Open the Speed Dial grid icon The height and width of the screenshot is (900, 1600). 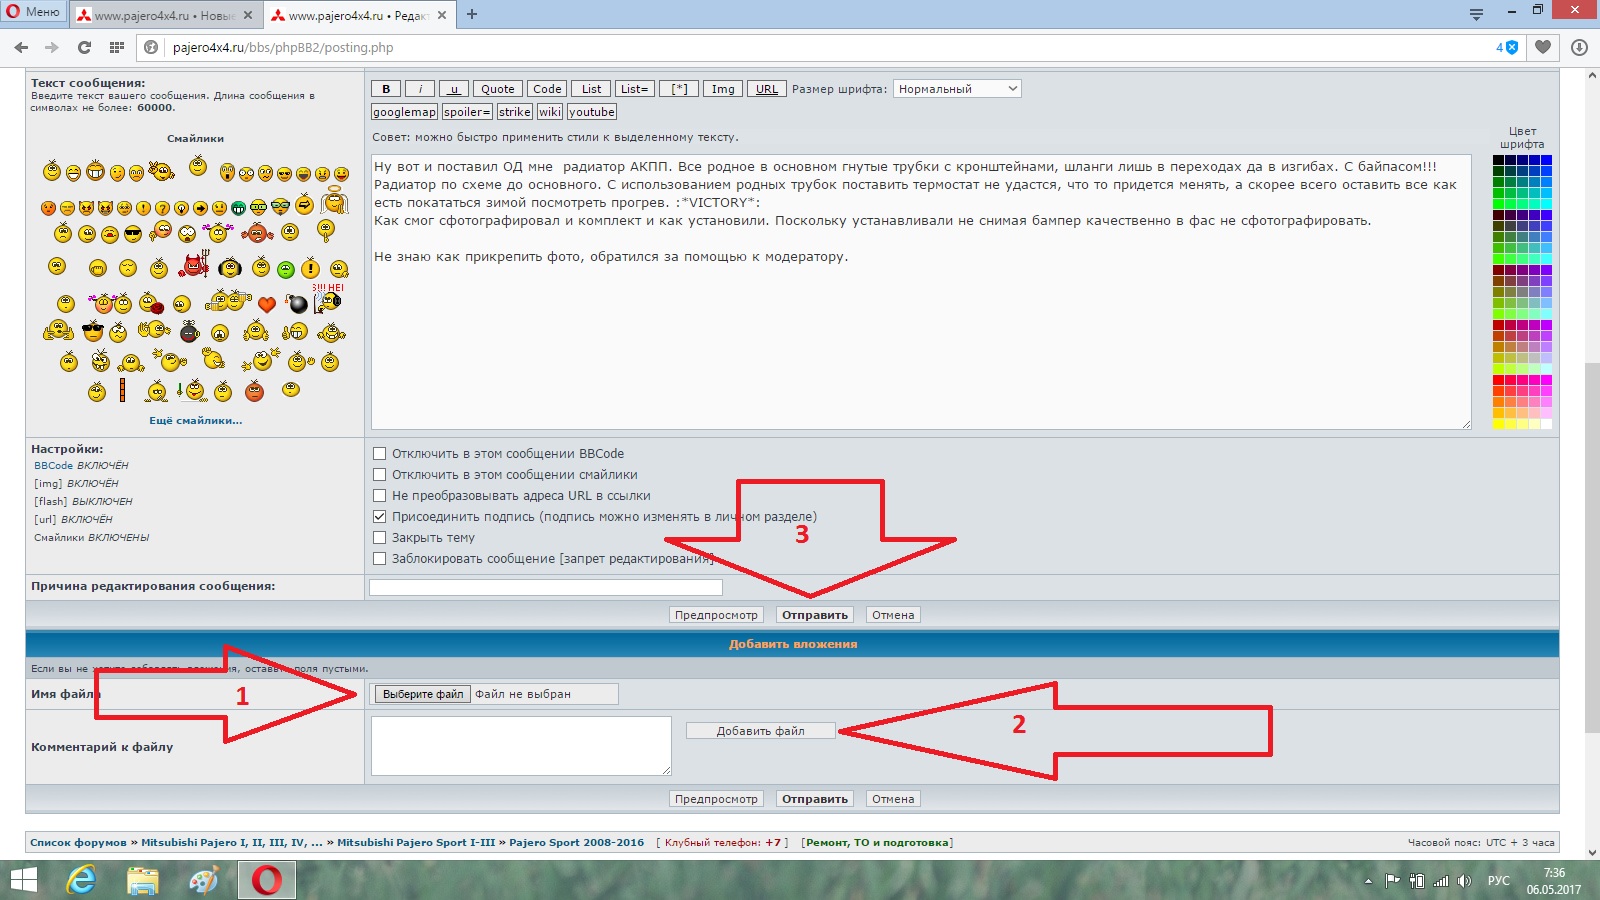(x=117, y=47)
